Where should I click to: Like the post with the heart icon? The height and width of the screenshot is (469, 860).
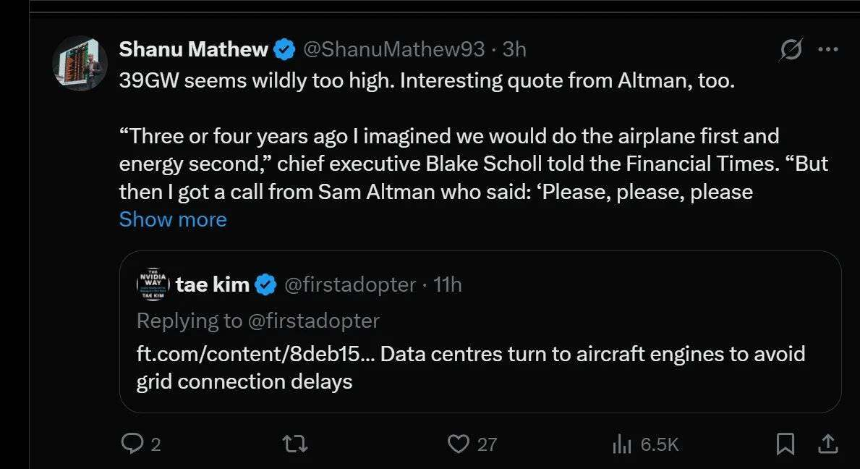458,443
